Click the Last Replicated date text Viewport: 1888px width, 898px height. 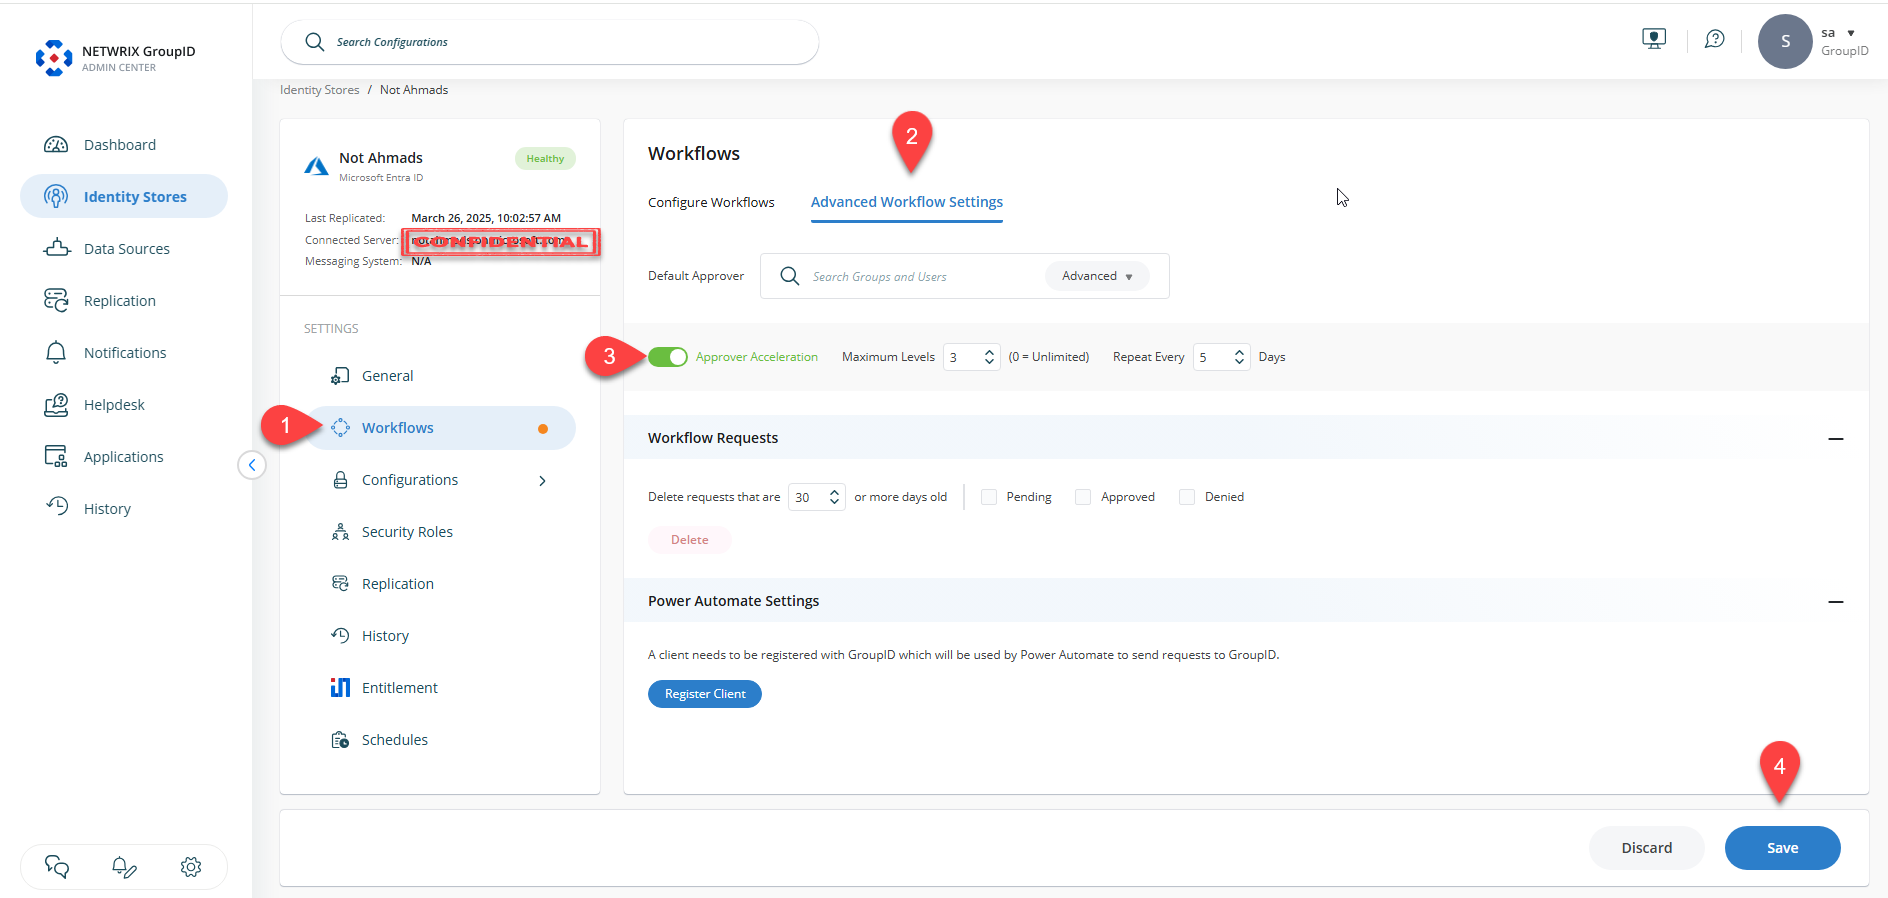pos(486,218)
